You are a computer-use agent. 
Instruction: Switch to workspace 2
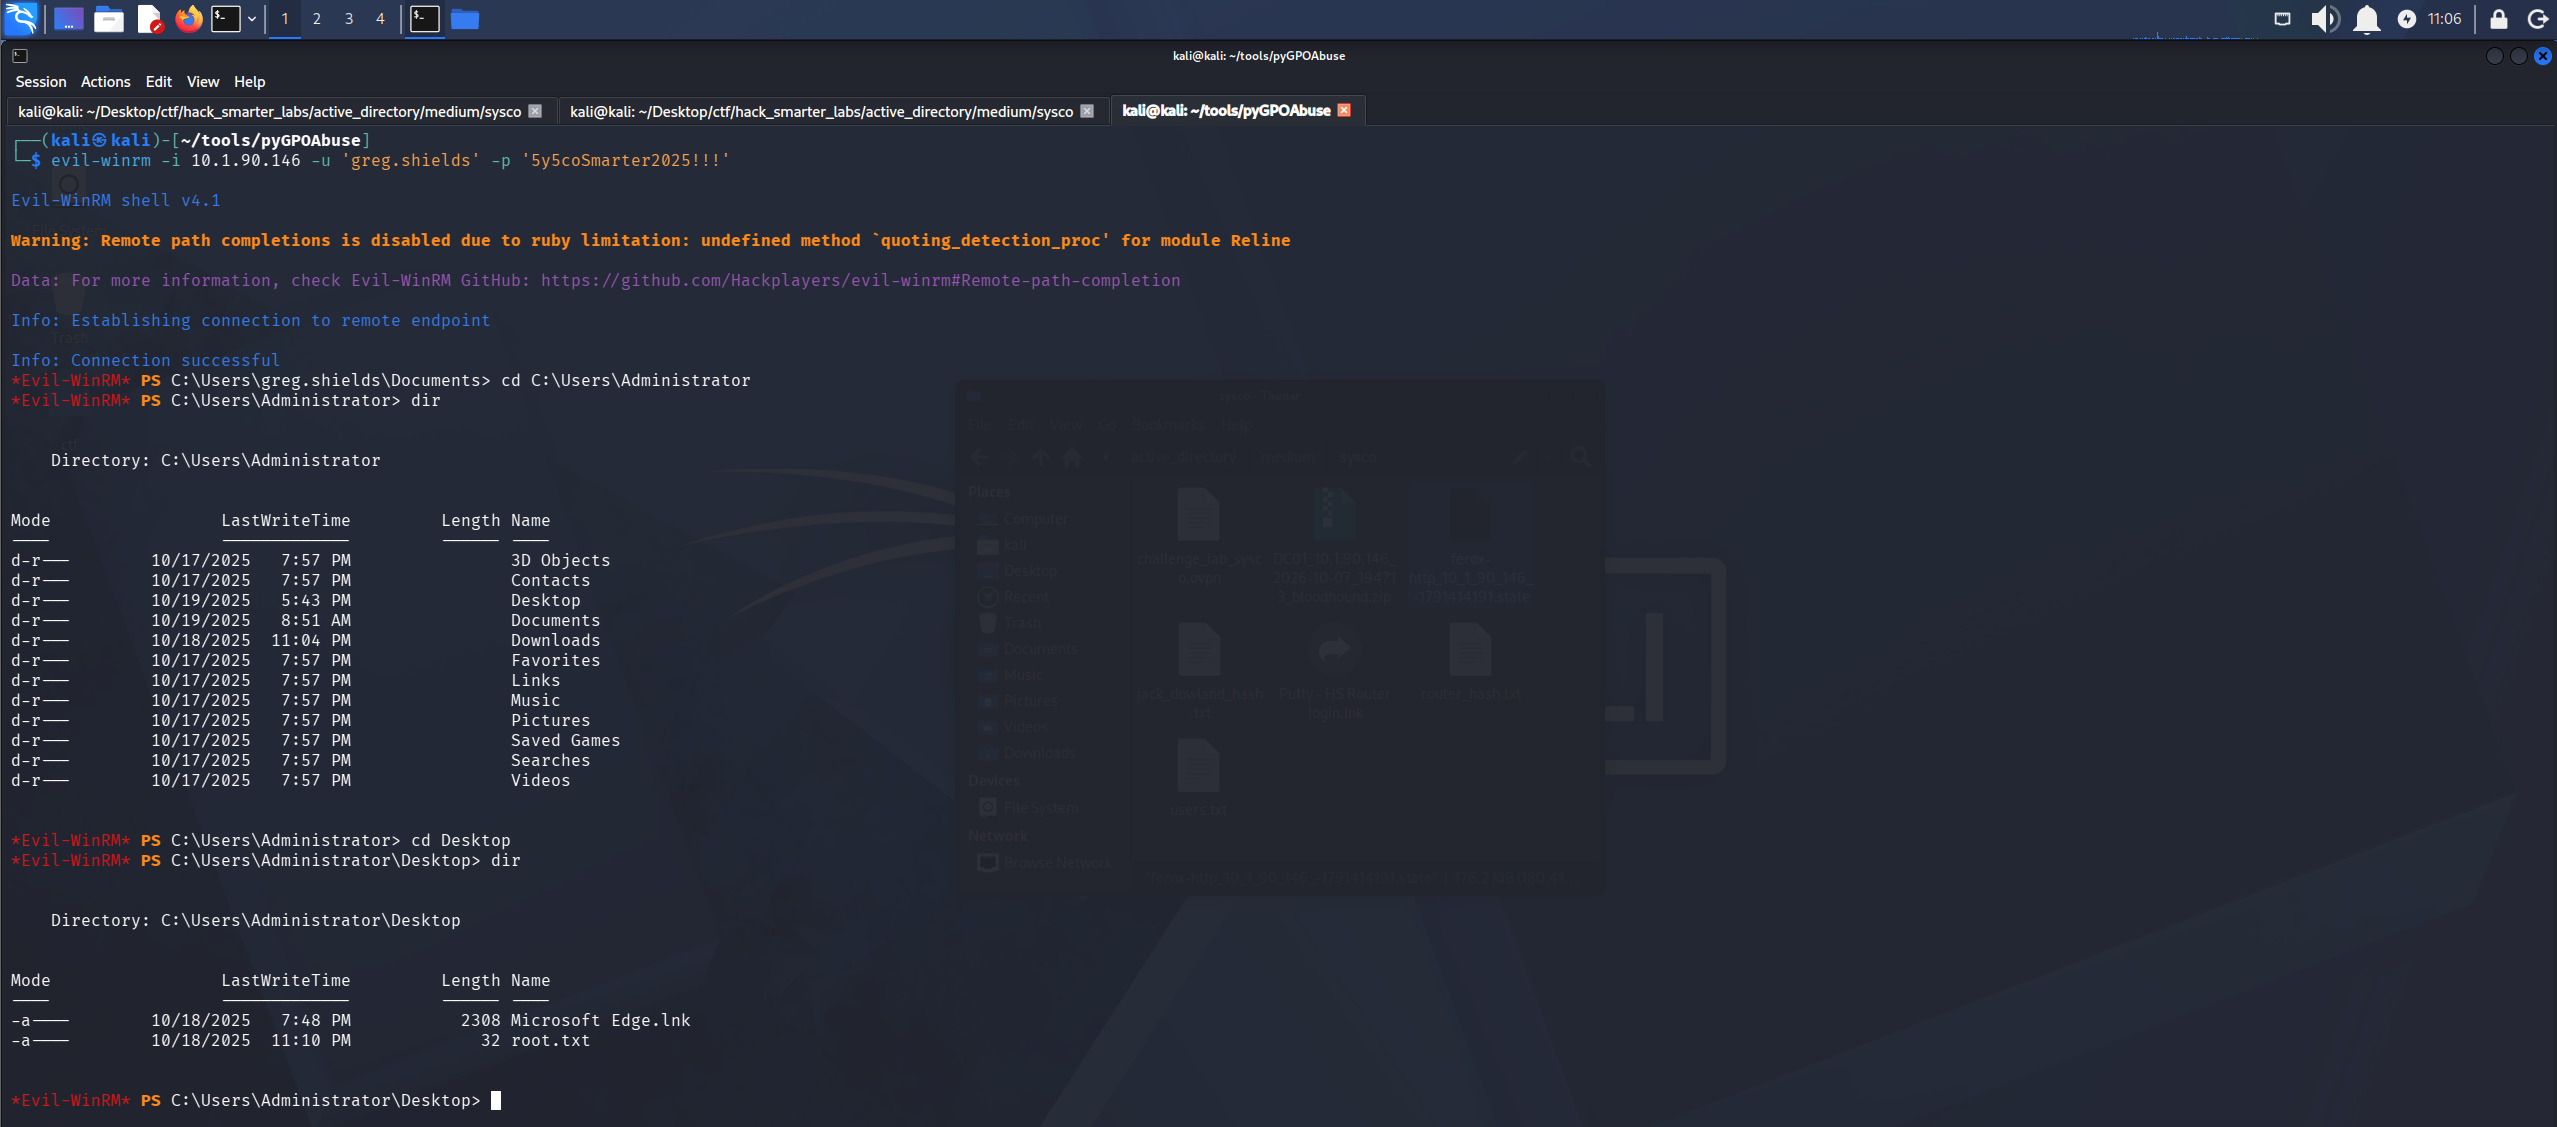[x=317, y=19]
